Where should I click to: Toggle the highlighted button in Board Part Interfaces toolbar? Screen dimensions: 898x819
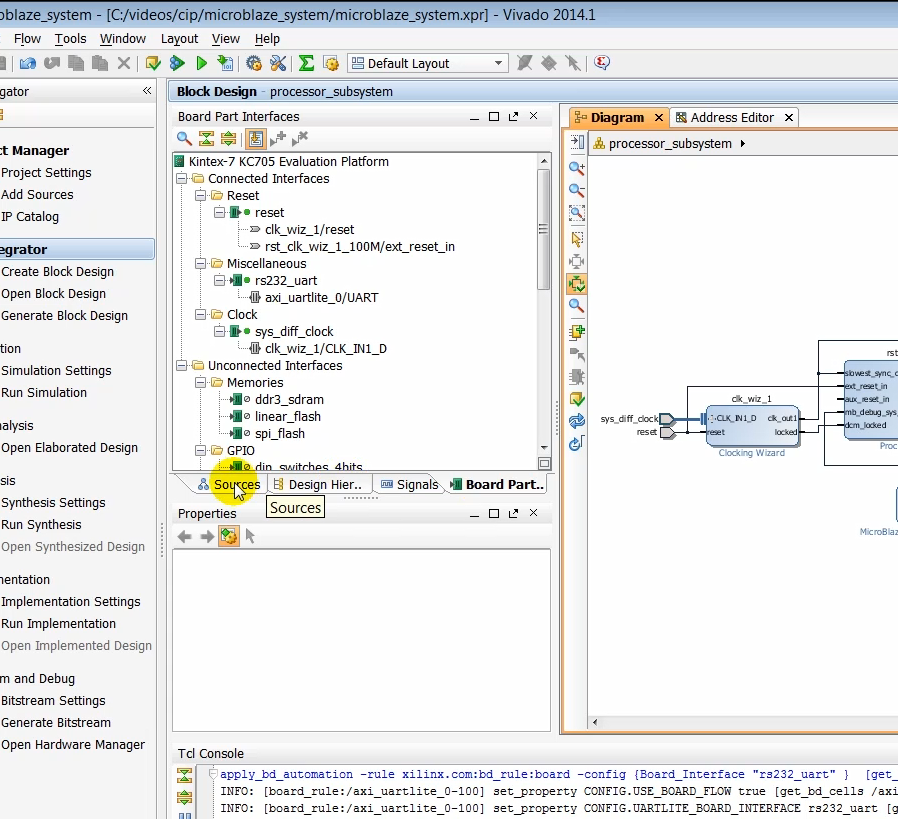coord(256,139)
